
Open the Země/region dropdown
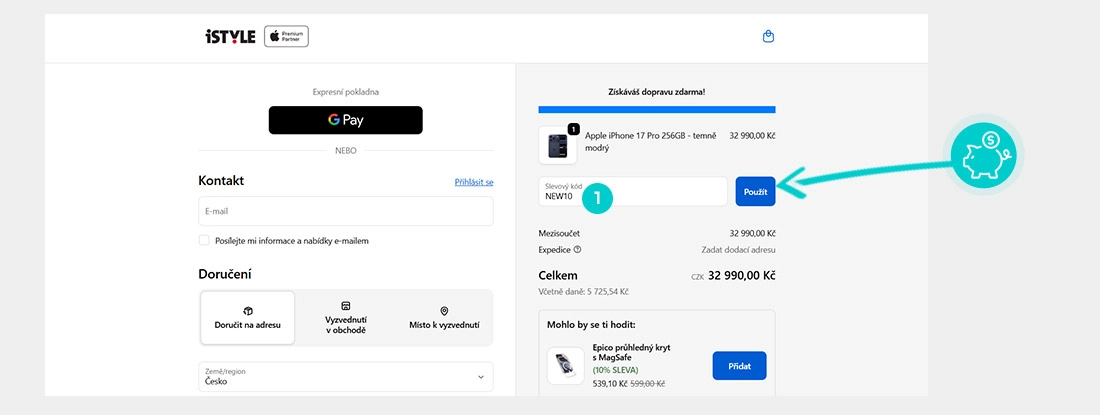click(345, 376)
